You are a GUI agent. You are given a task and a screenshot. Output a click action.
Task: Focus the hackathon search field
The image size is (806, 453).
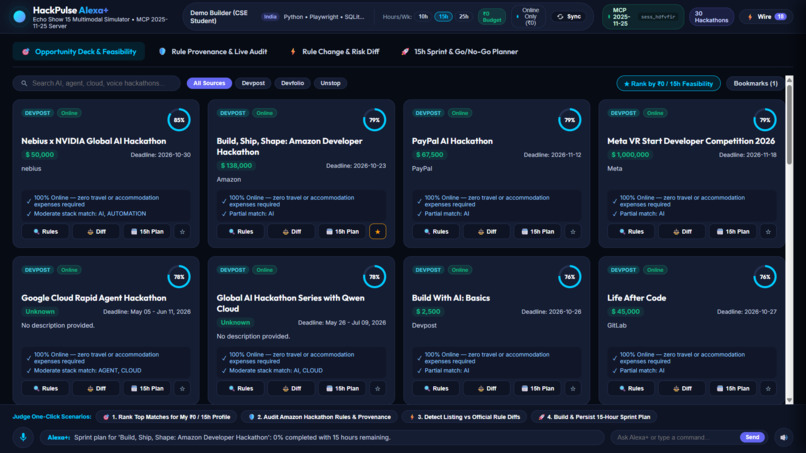[x=97, y=83]
